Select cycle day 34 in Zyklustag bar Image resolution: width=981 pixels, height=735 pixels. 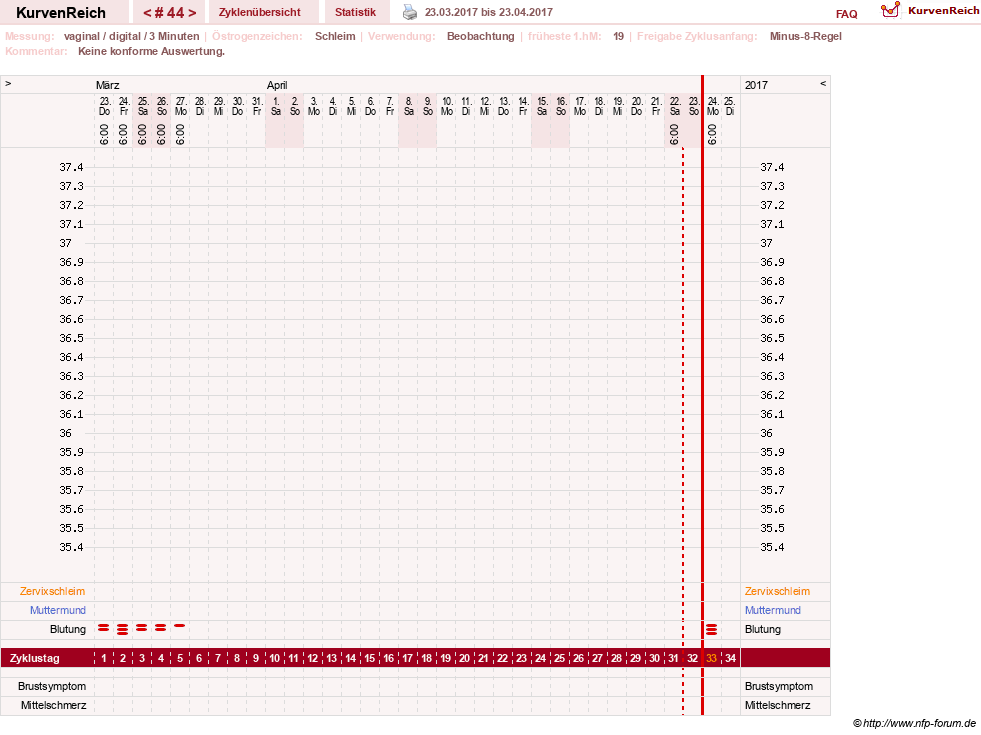tap(730, 658)
